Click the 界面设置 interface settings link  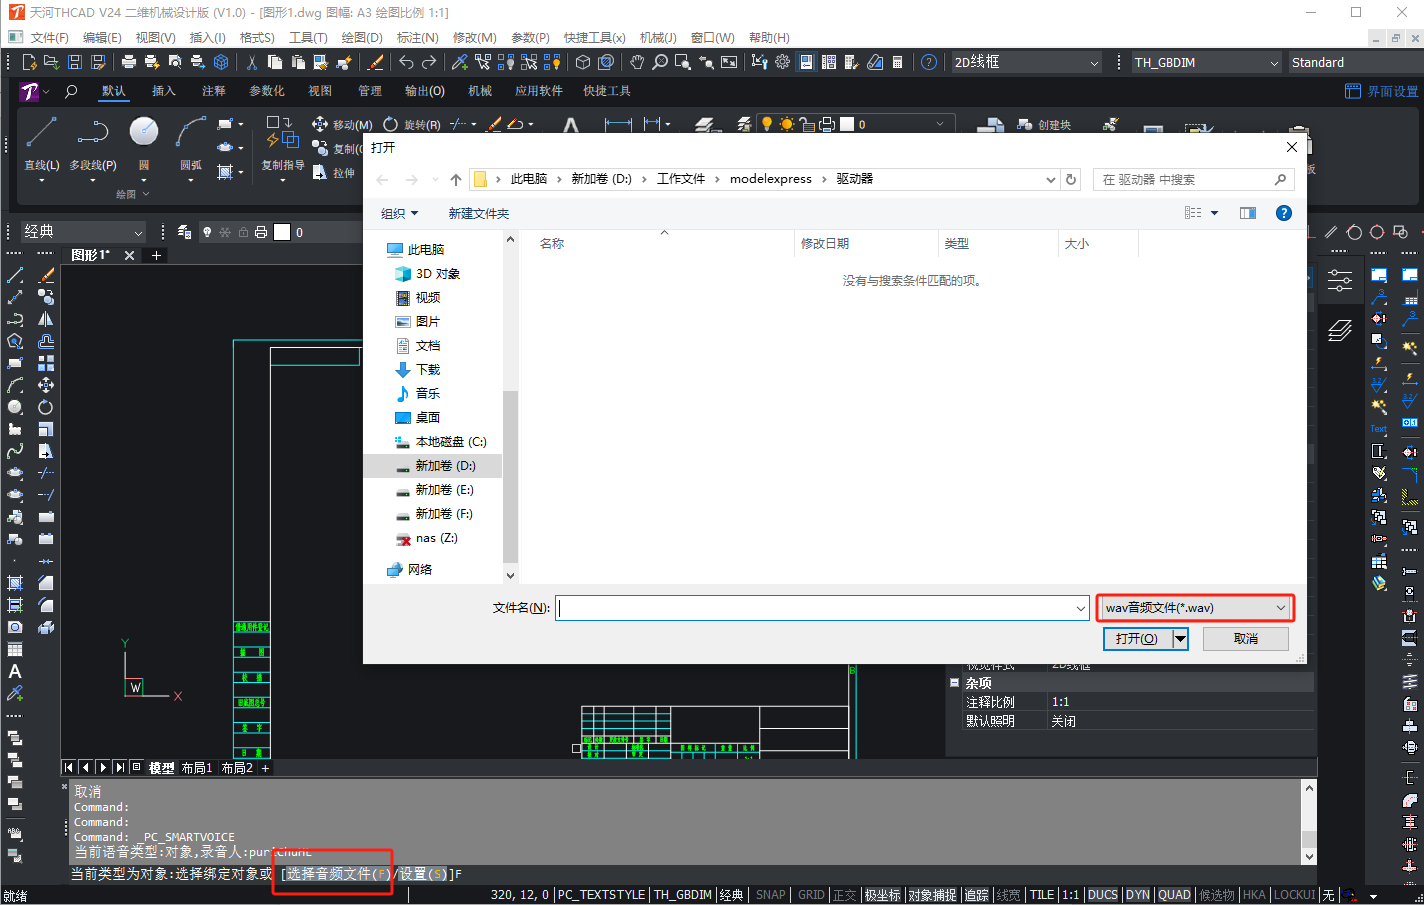(x=1382, y=91)
